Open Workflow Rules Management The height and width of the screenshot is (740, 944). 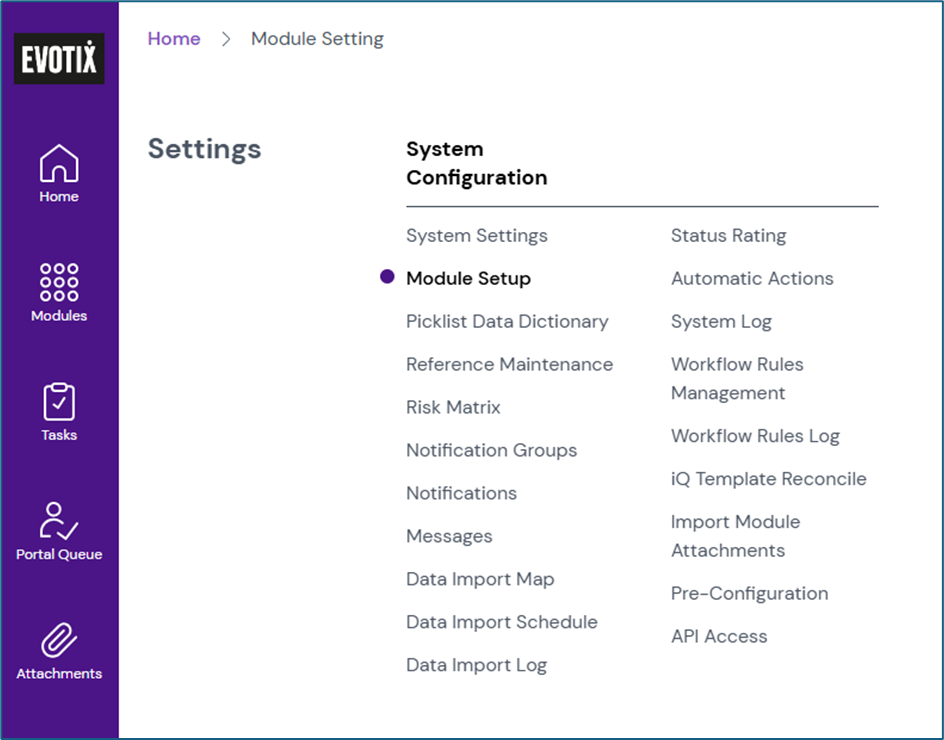(x=737, y=379)
